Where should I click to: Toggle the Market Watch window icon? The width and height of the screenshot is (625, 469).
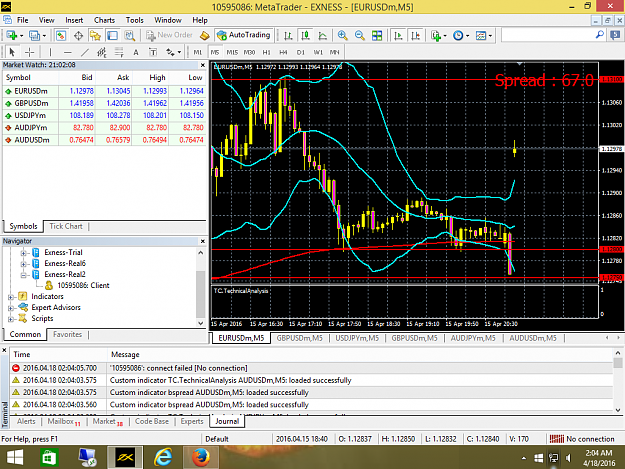click(x=61, y=35)
